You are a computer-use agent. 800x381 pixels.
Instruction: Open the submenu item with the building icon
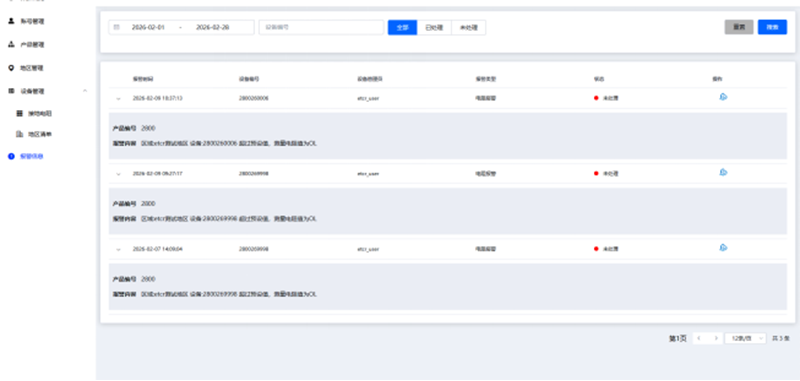click(34, 134)
